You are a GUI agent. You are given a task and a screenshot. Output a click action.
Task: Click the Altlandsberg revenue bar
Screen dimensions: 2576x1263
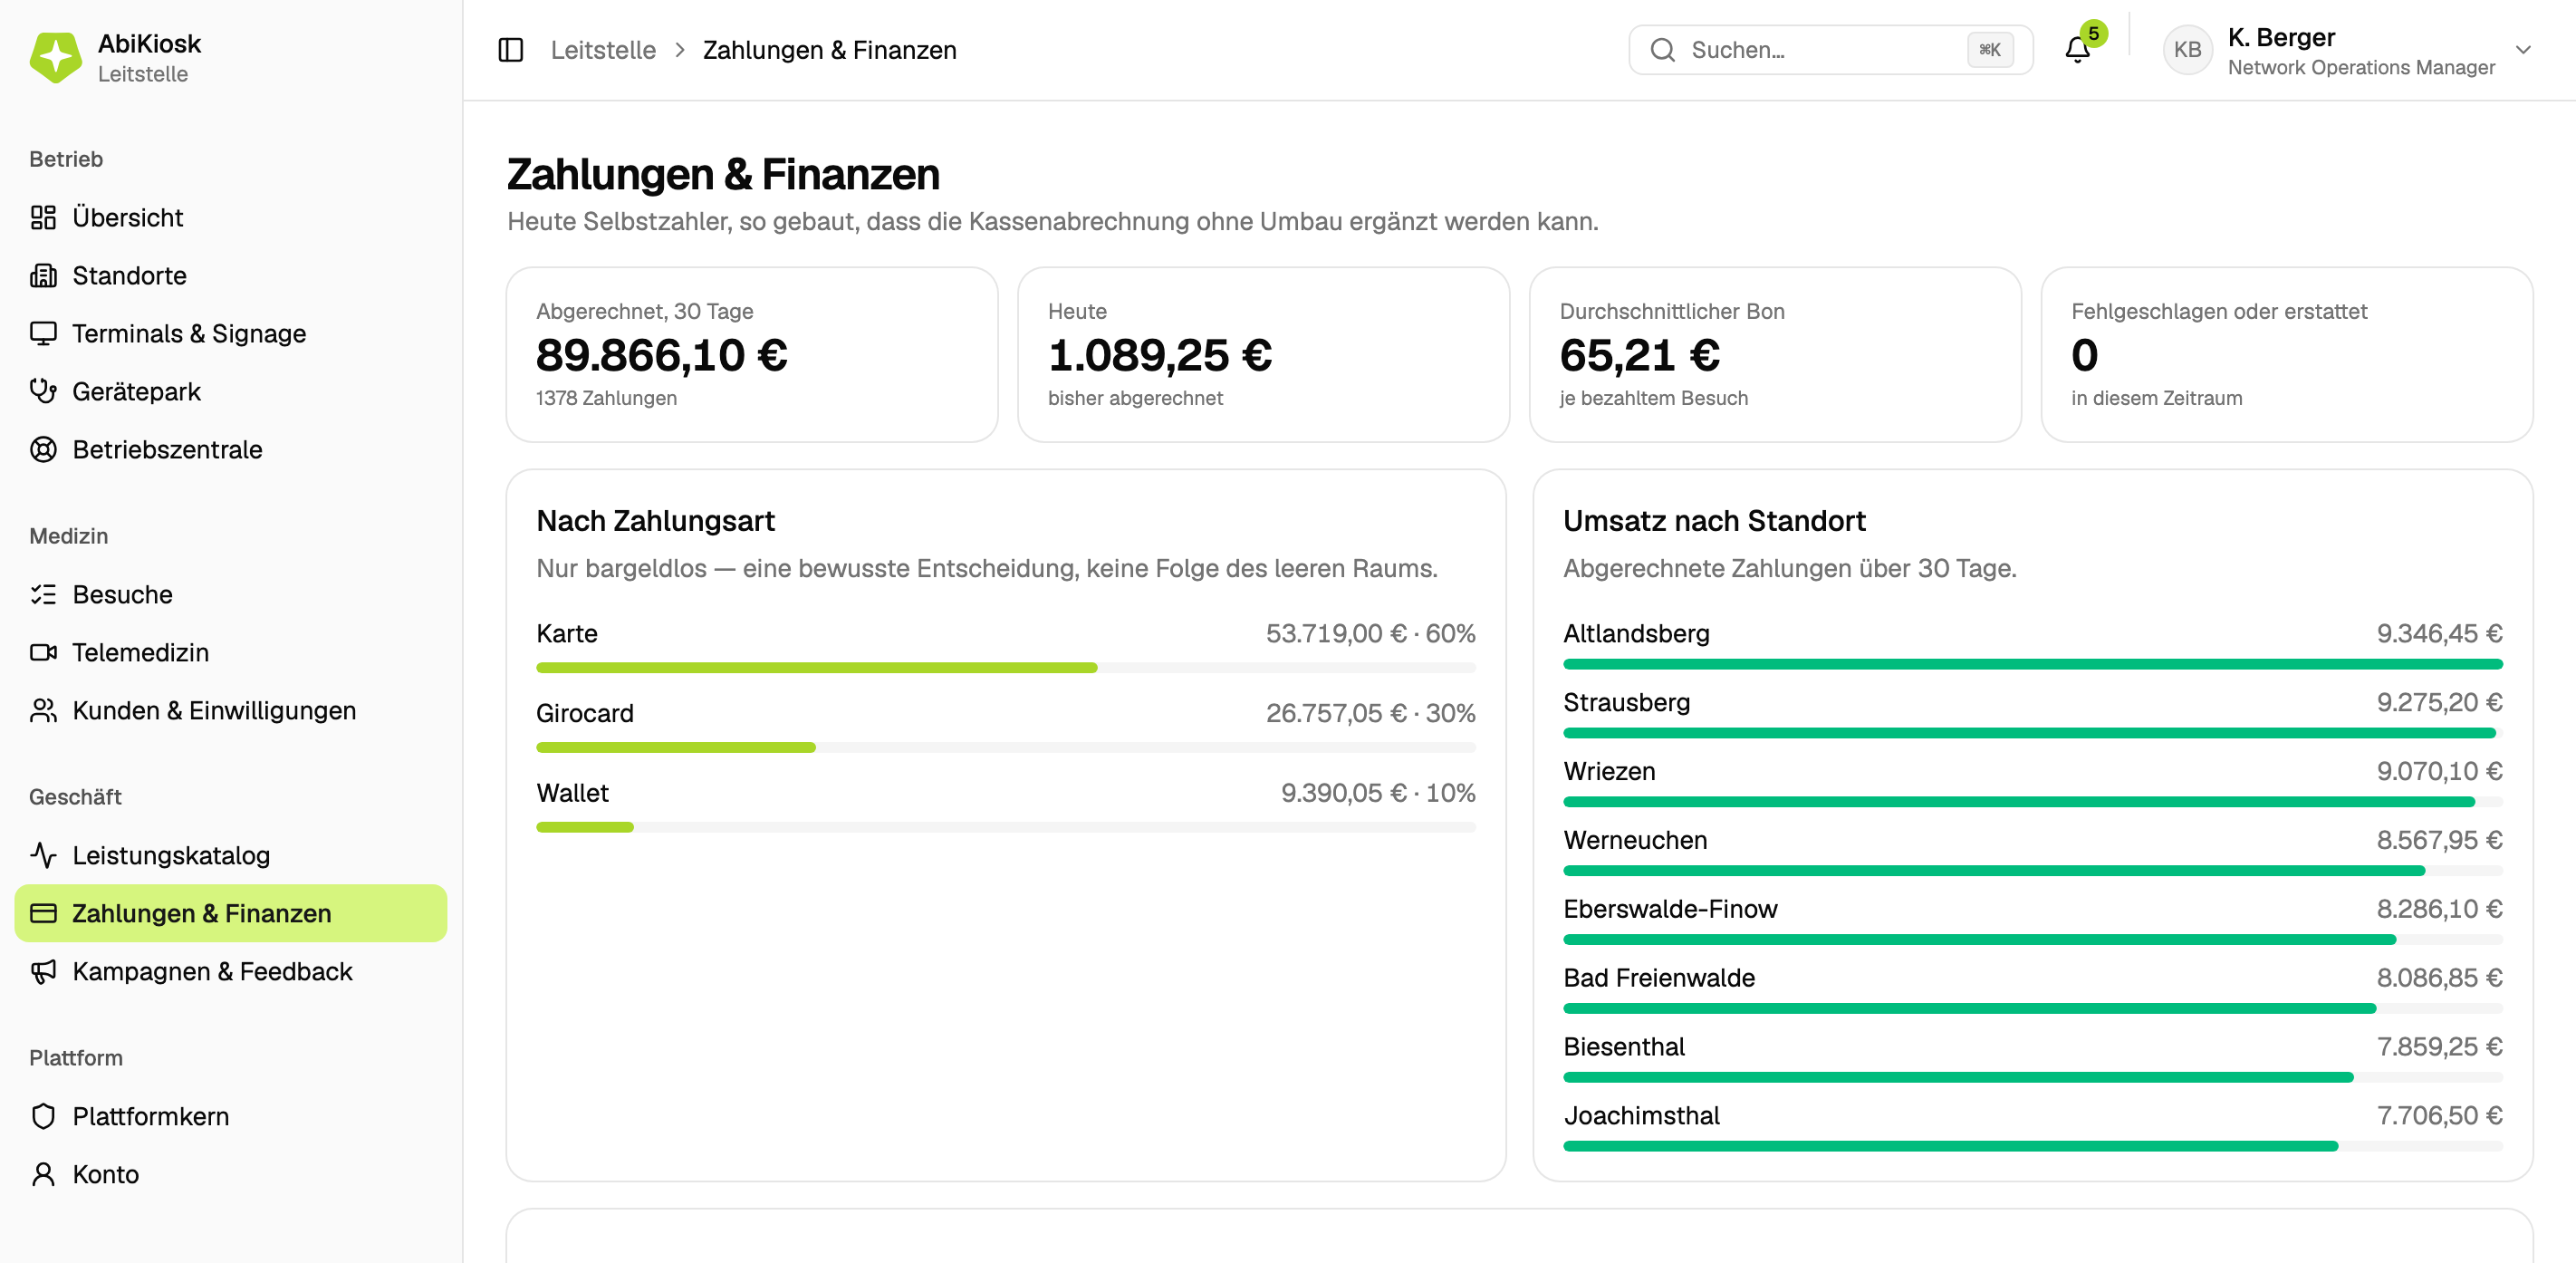pos(2032,664)
